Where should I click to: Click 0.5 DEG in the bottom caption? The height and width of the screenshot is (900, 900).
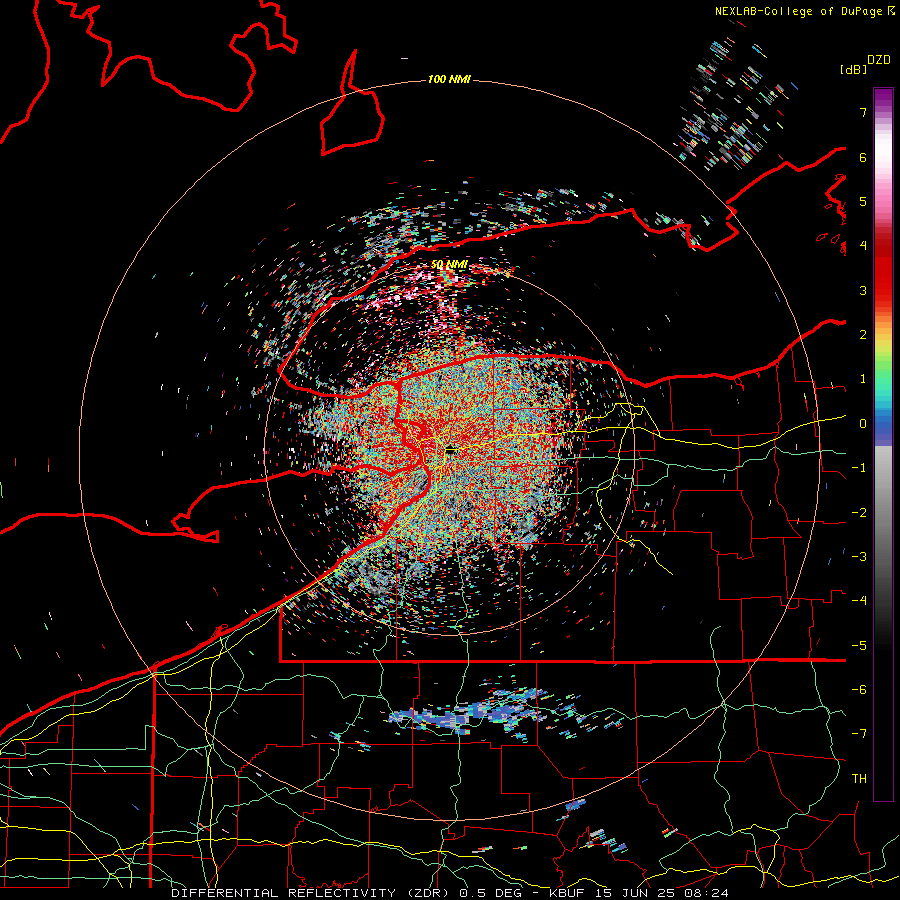pyautogui.click(x=490, y=893)
